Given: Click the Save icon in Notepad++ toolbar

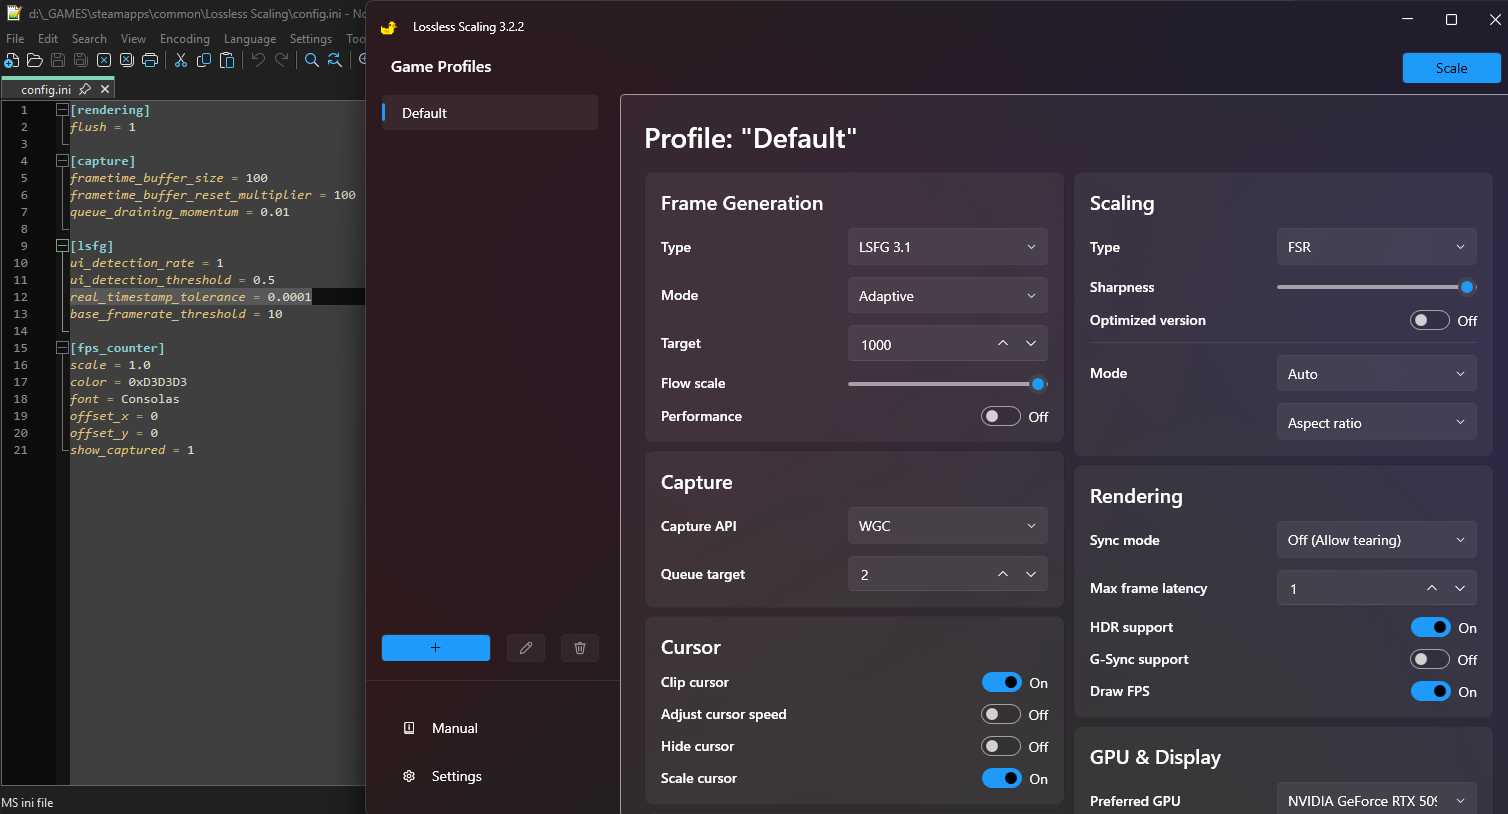Looking at the screenshot, I should pyautogui.click(x=58, y=60).
